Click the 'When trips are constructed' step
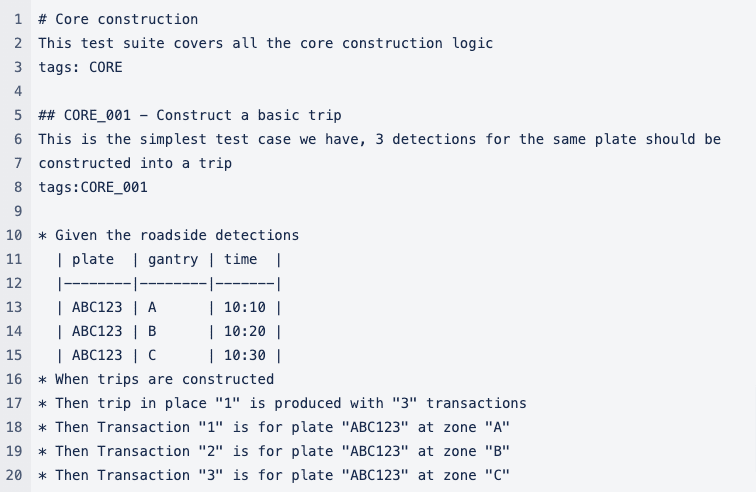756x492 pixels. click(164, 379)
